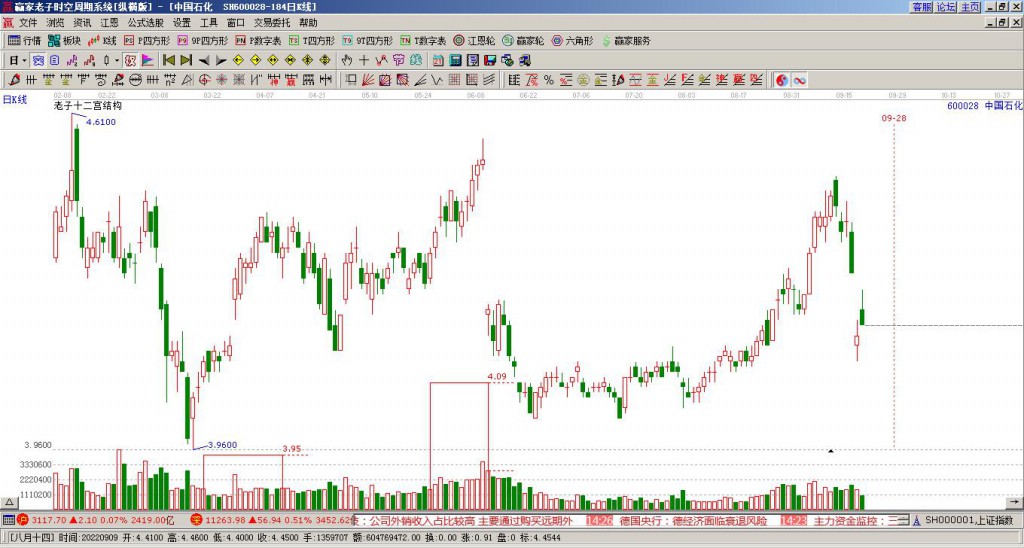This screenshot has height=548, width=1024.
Task: Open the calculator icon in toolbar
Action: click(x=455, y=60)
